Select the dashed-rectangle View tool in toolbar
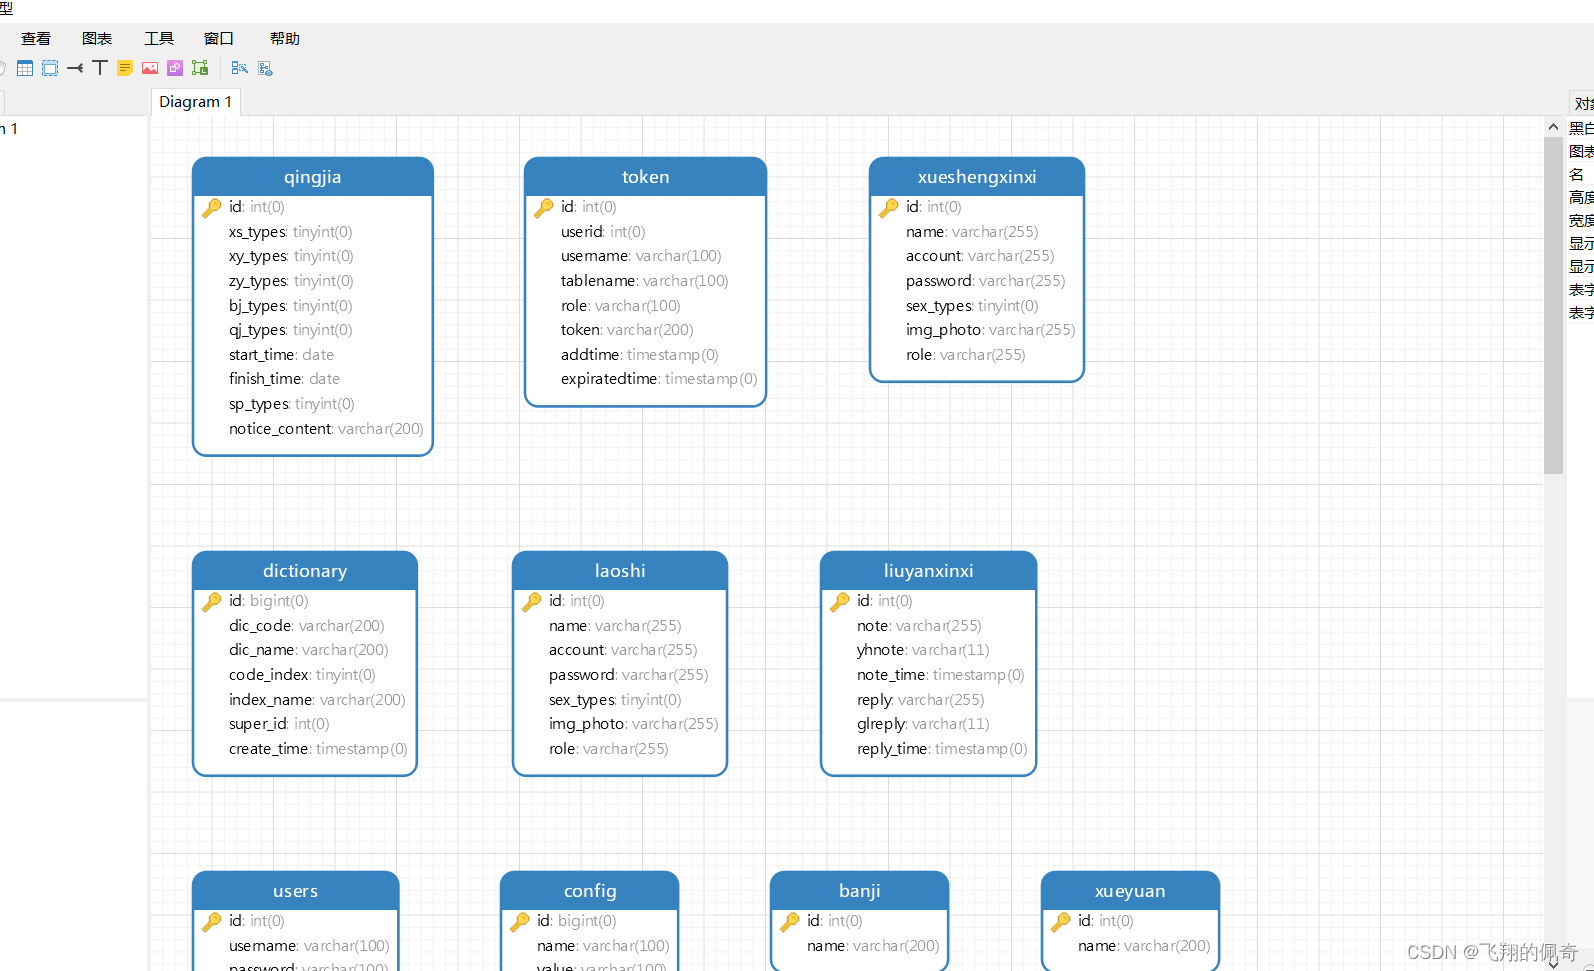Screen dimensions: 1594x971 [50, 68]
